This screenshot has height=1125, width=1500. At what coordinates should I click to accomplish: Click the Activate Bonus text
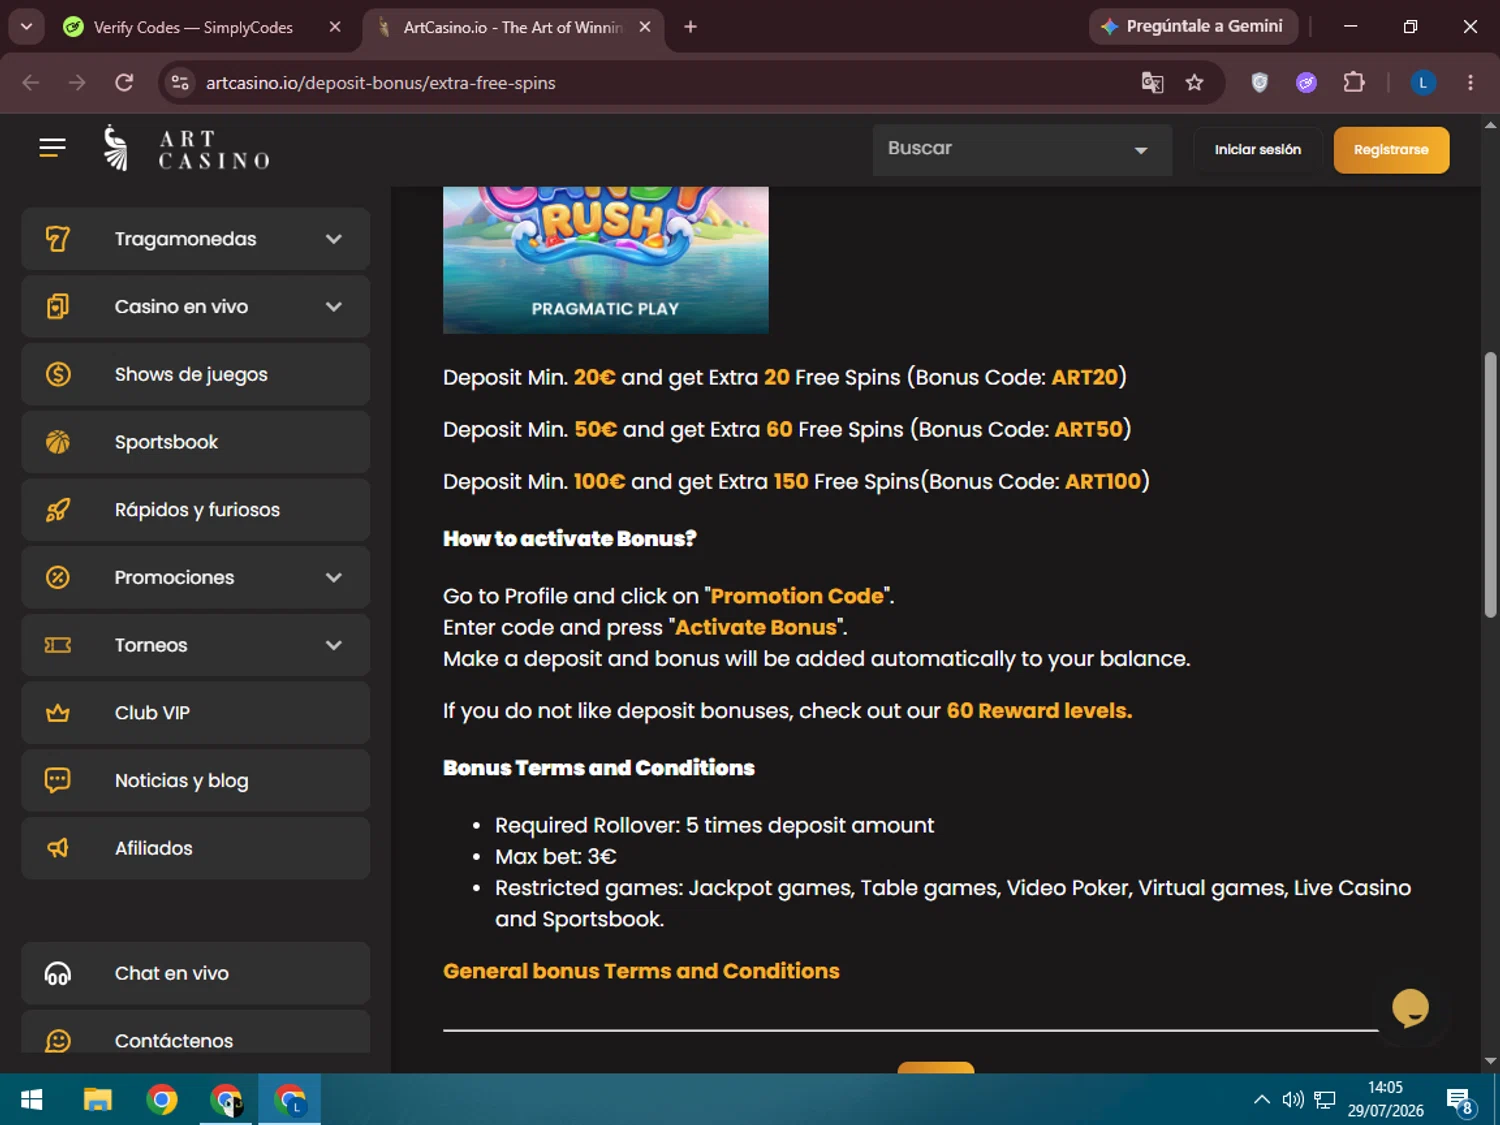click(756, 627)
